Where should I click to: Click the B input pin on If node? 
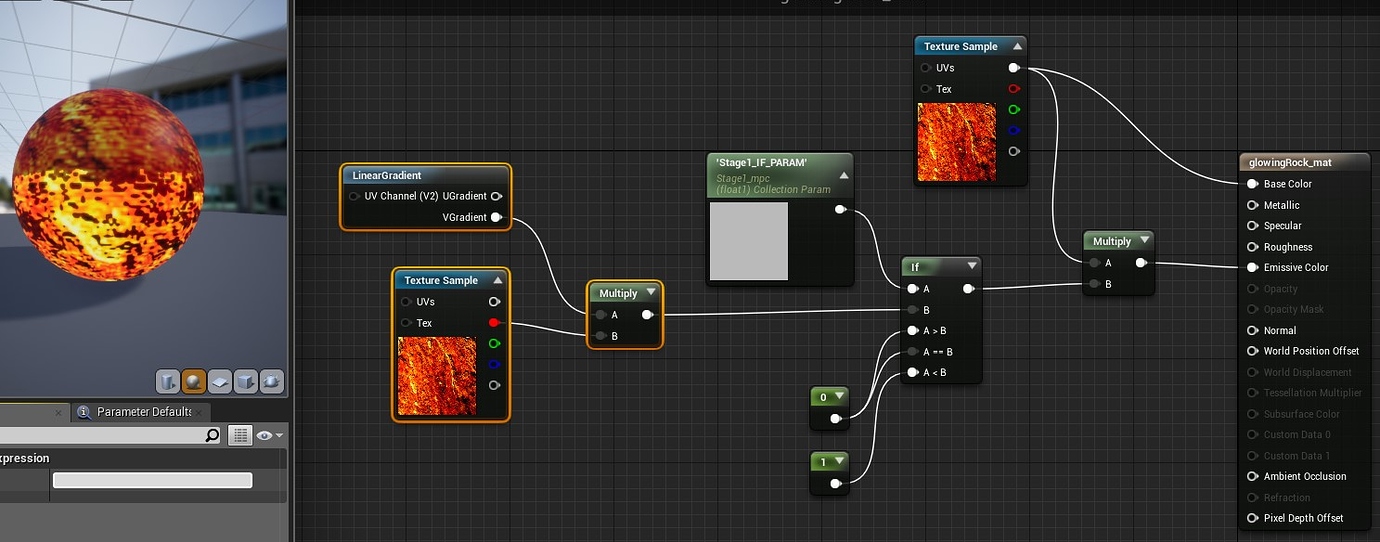pyautogui.click(x=913, y=310)
